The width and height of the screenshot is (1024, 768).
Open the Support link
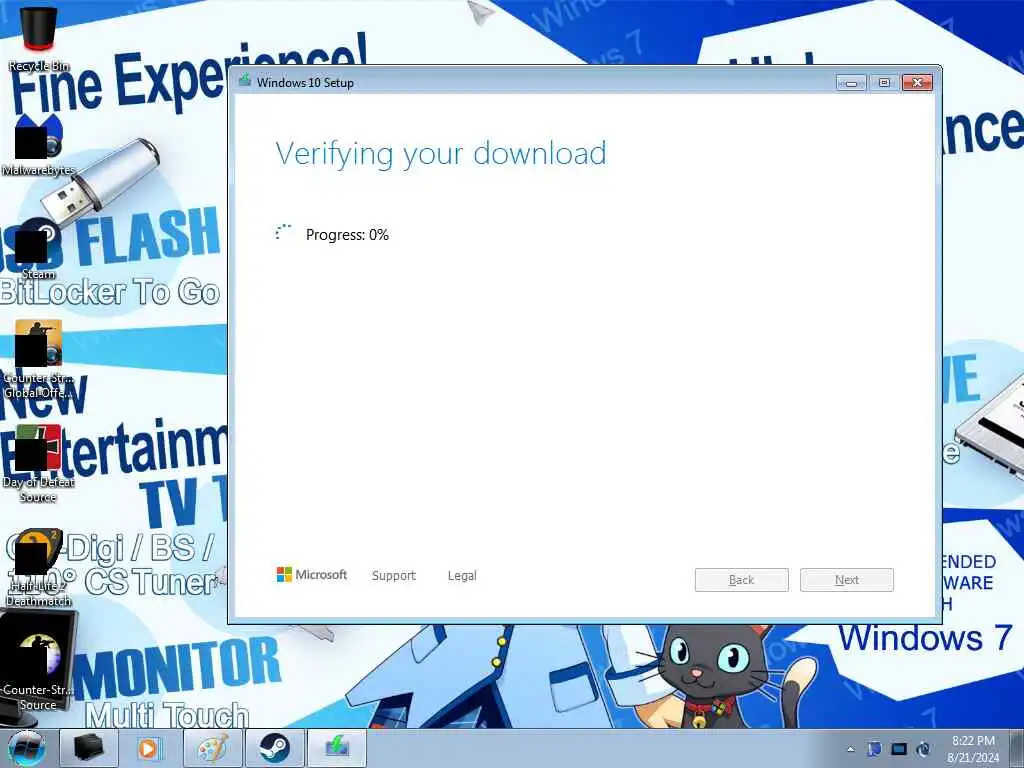tap(394, 575)
